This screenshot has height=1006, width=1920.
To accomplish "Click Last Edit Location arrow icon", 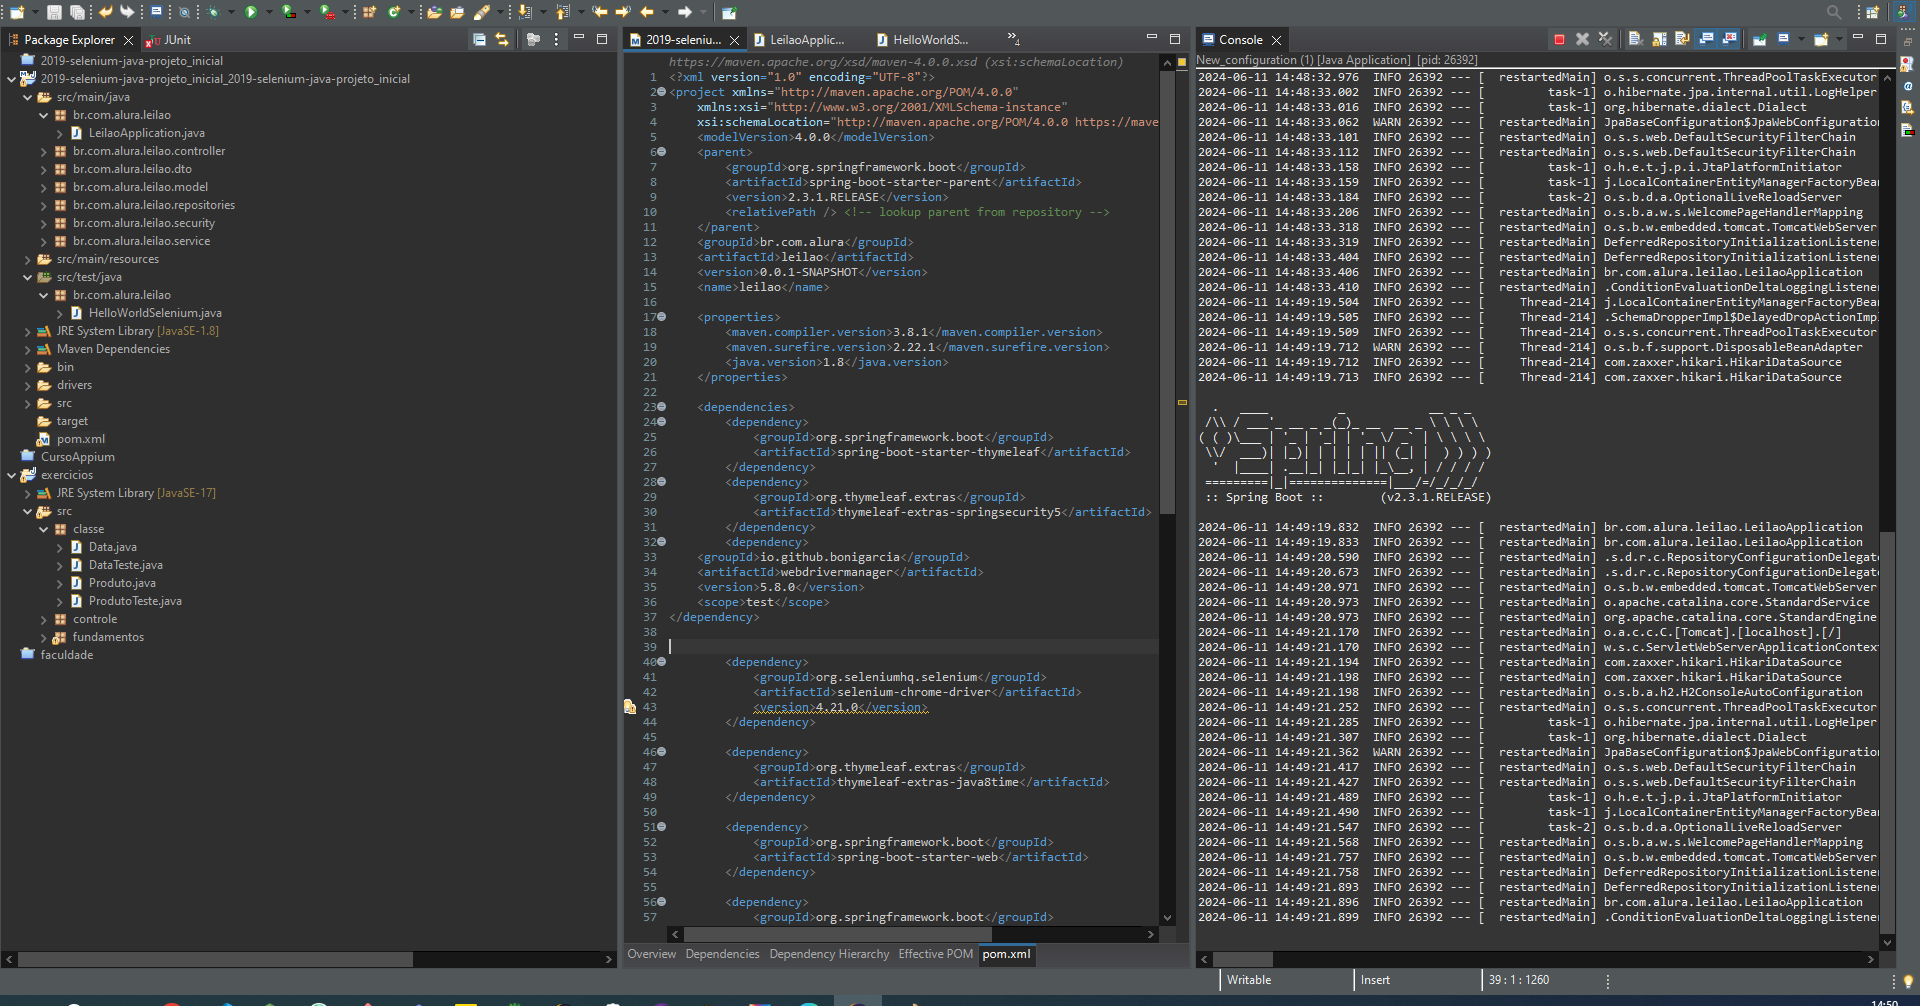I will click(x=600, y=12).
